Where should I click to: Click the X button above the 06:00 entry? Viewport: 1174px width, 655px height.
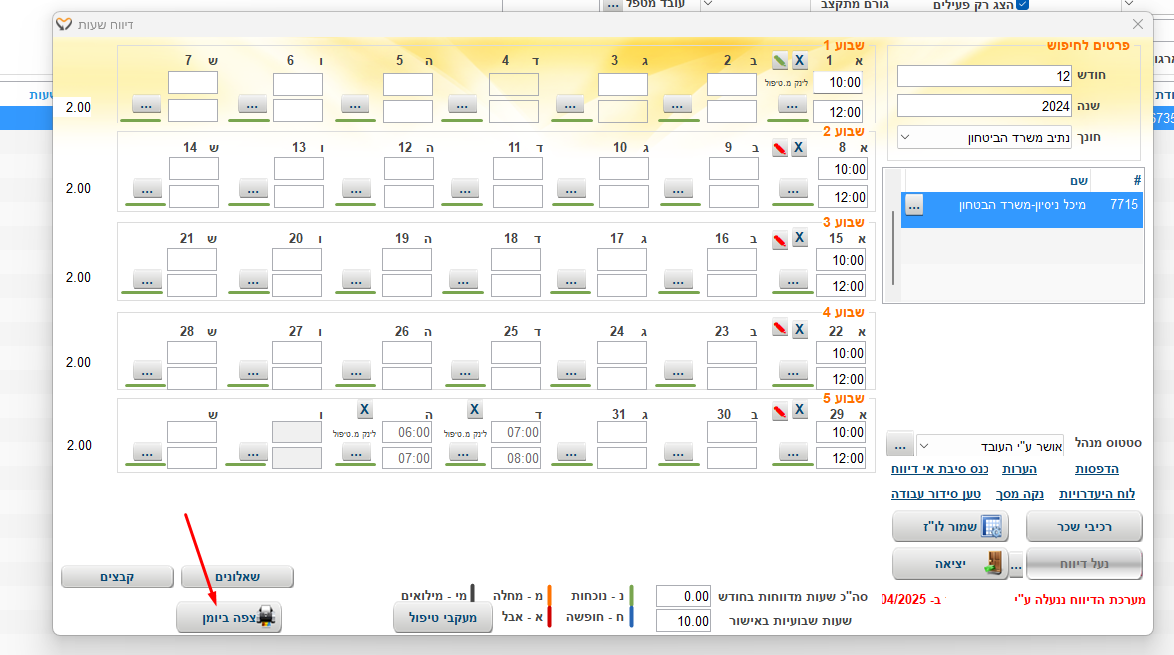[365, 409]
